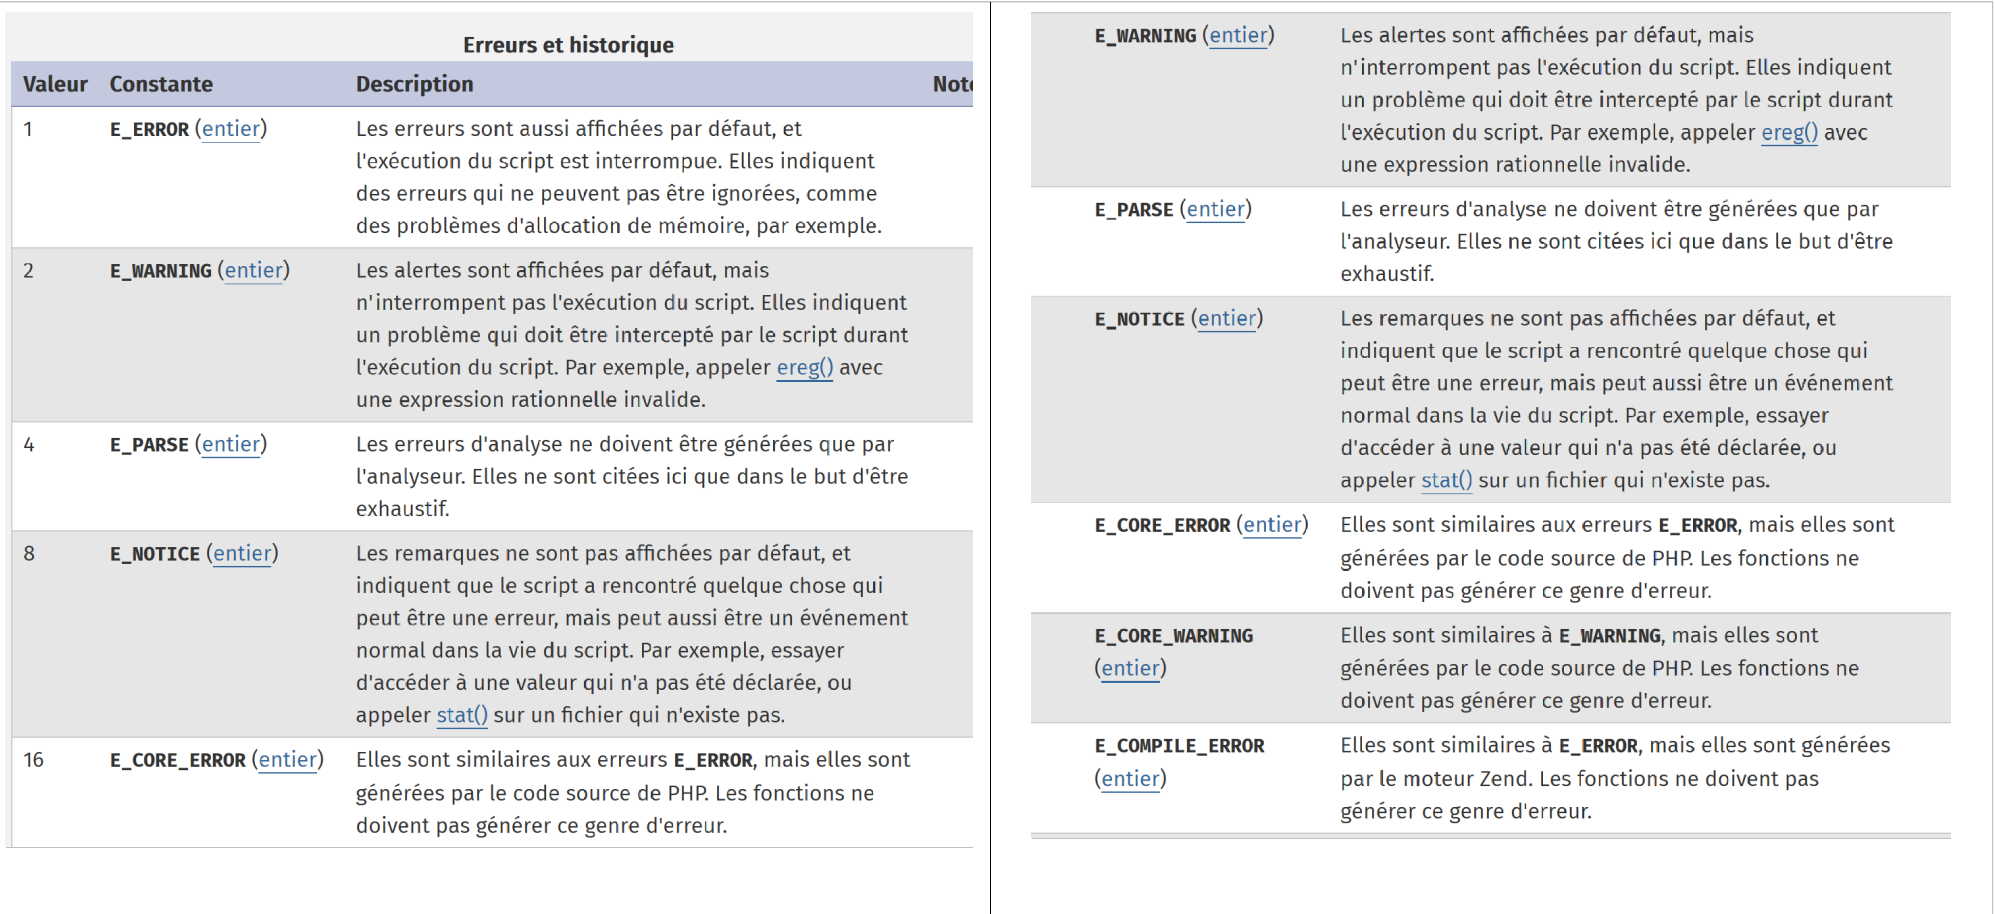Open entier link under E_COMPILE_ERROR
1995x914 pixels.
pyautogui.click(x=1130, y=778)
